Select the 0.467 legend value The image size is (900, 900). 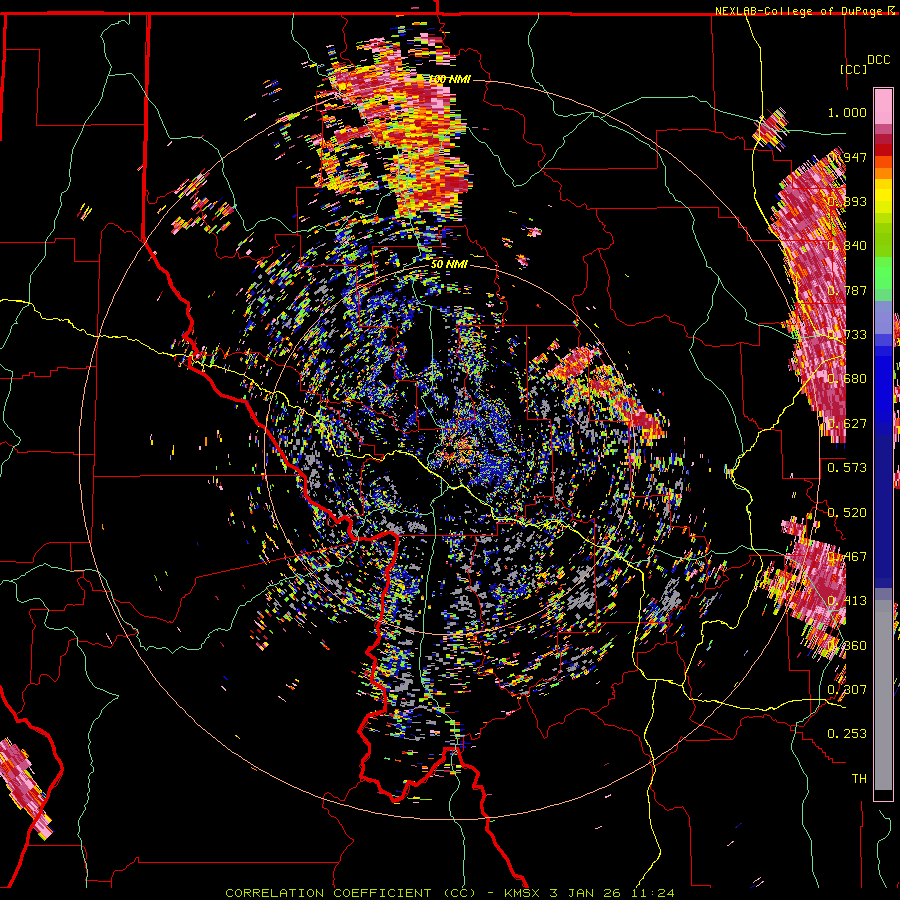[x=847, y=557]
